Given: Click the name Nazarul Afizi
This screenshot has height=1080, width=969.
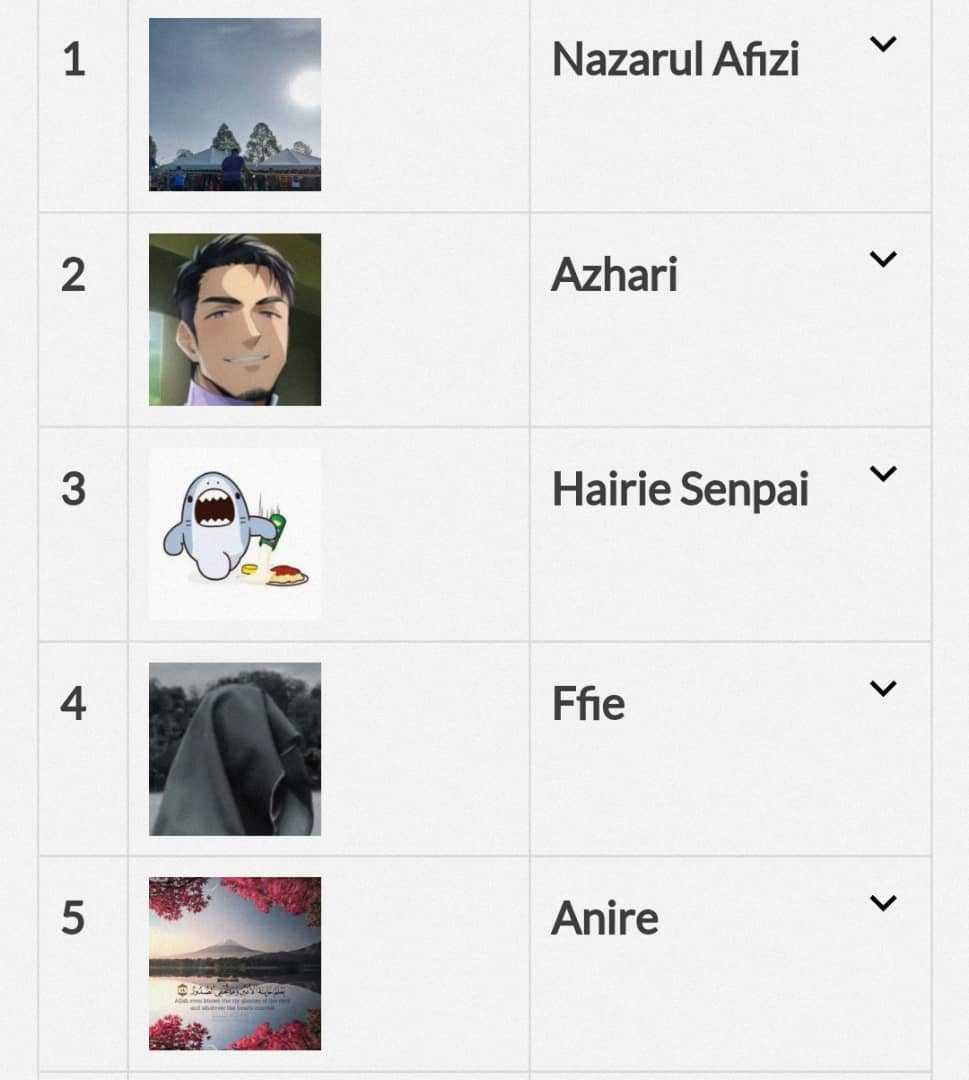Looking at the screenshot, I should (x=676, y=60).
